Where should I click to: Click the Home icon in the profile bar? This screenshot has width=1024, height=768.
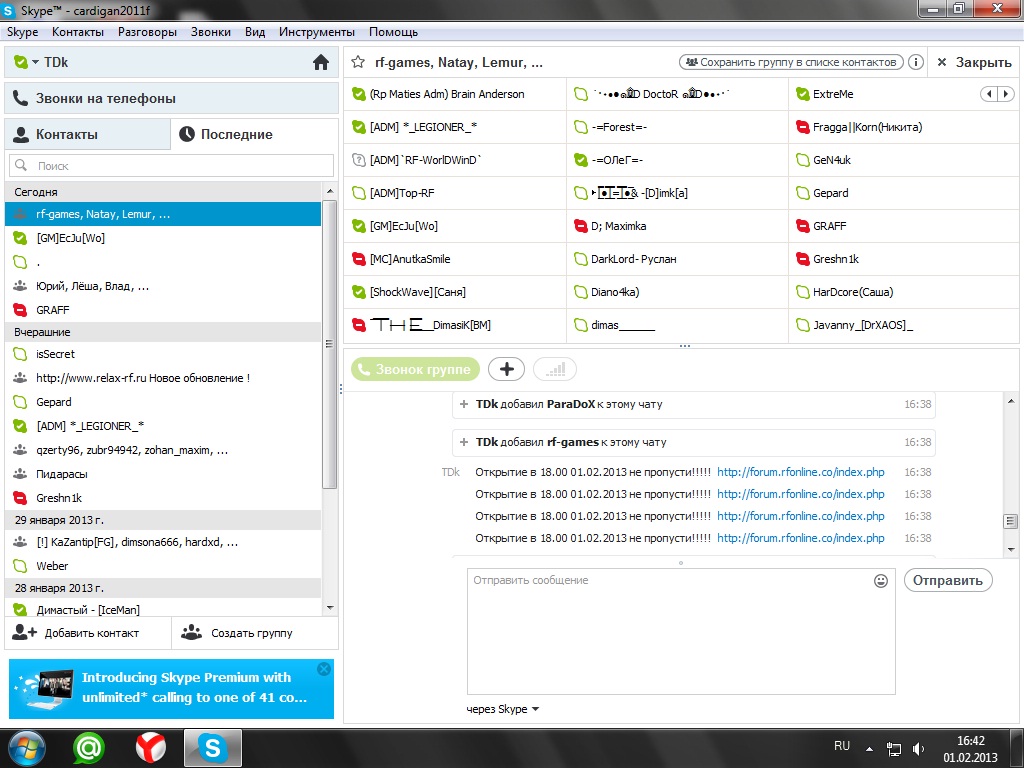[321, 62]
